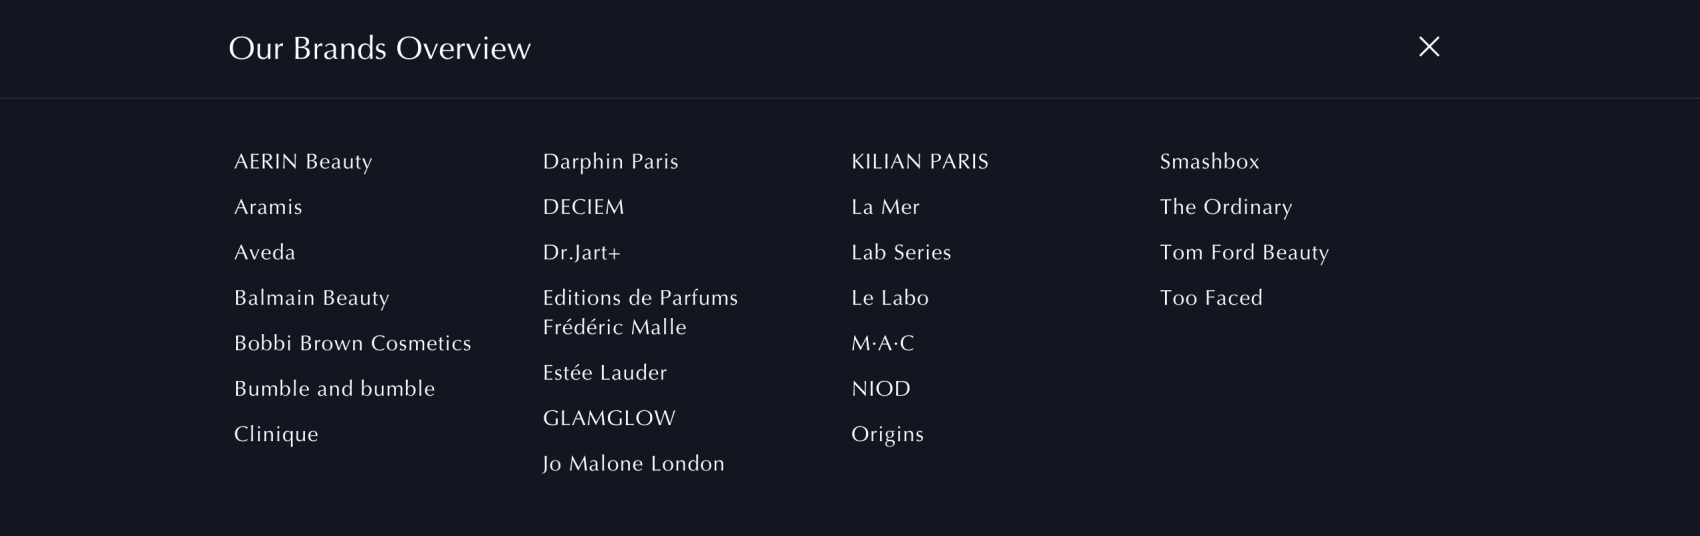Select Origins from the brands list
Image resolution: width=1700 pixels, height=536 pixels.
point(887,434)
